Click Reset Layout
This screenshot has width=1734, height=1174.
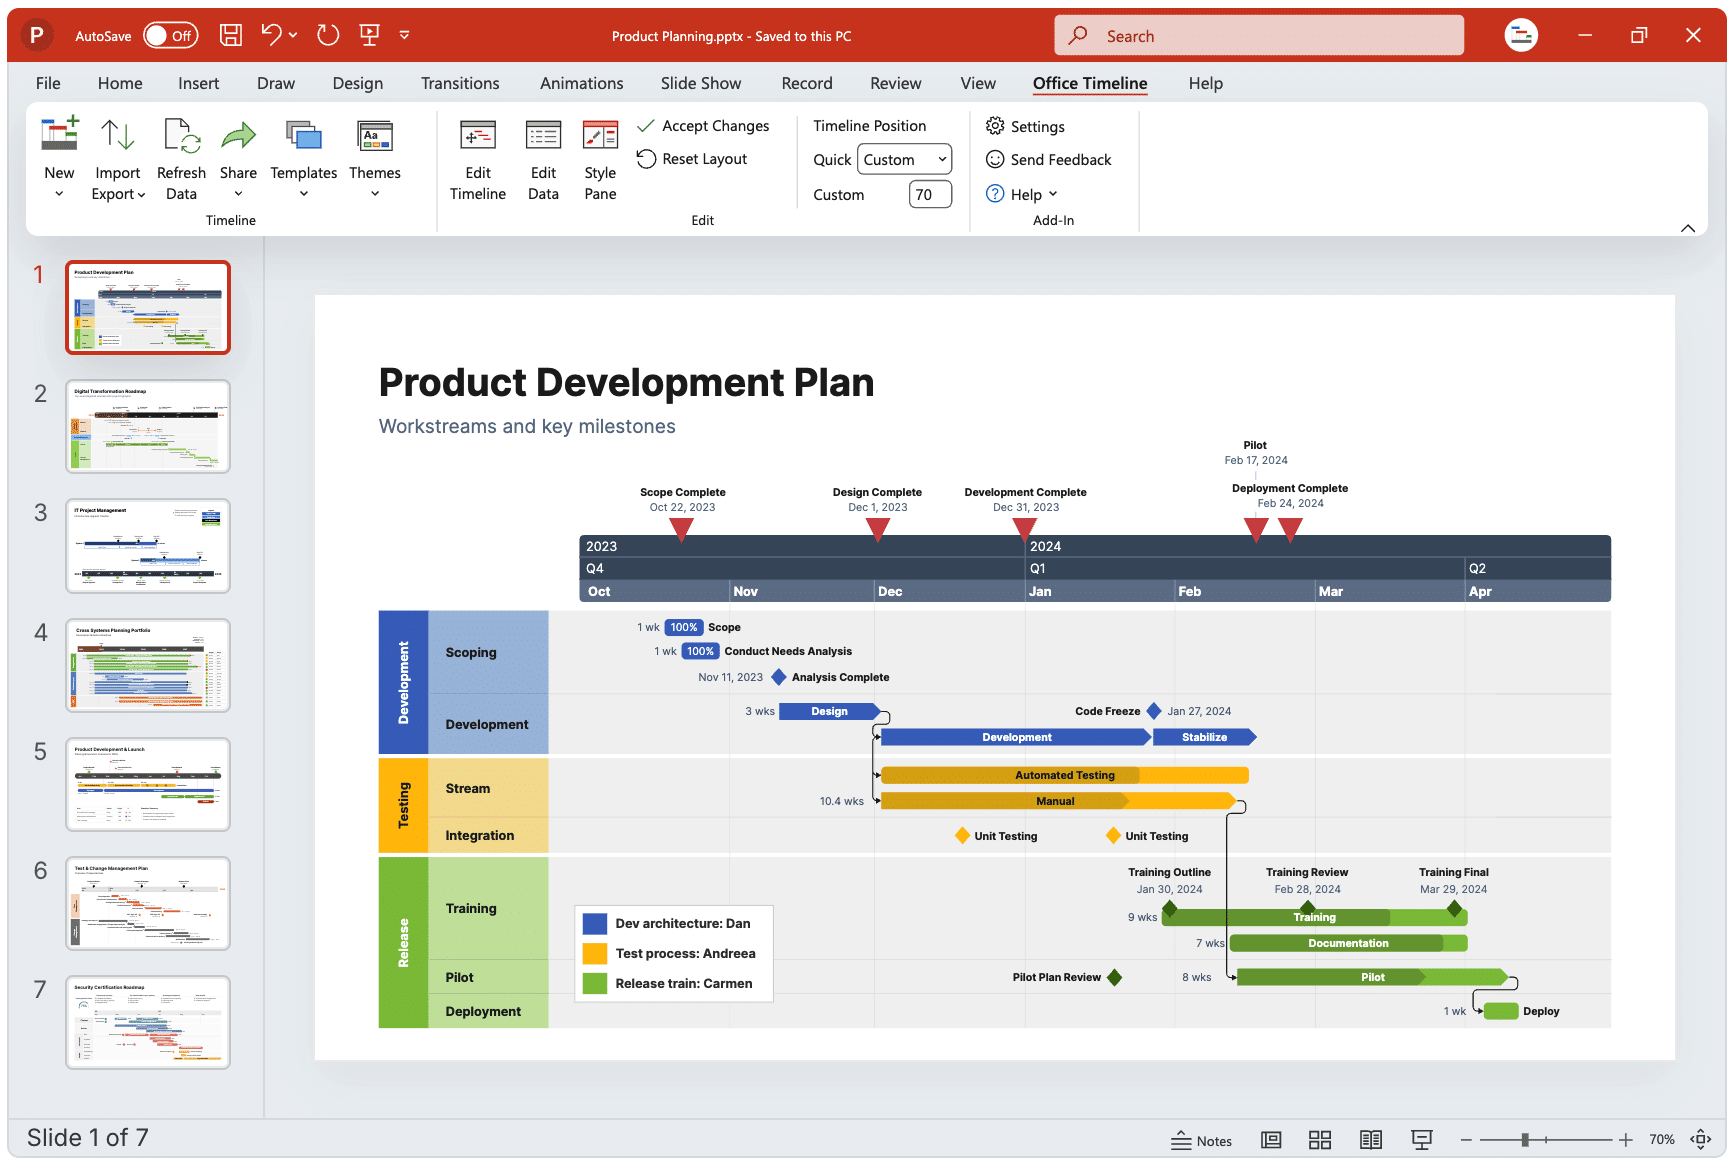pyautogui.click(x=692, y=159)
